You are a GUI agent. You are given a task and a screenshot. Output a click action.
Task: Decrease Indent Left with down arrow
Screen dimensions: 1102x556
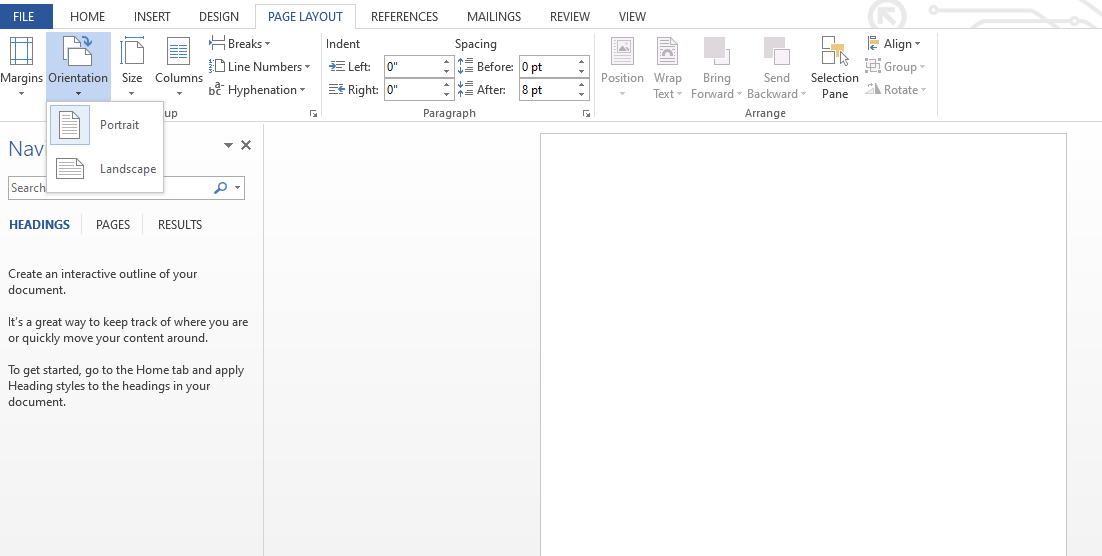447,72
